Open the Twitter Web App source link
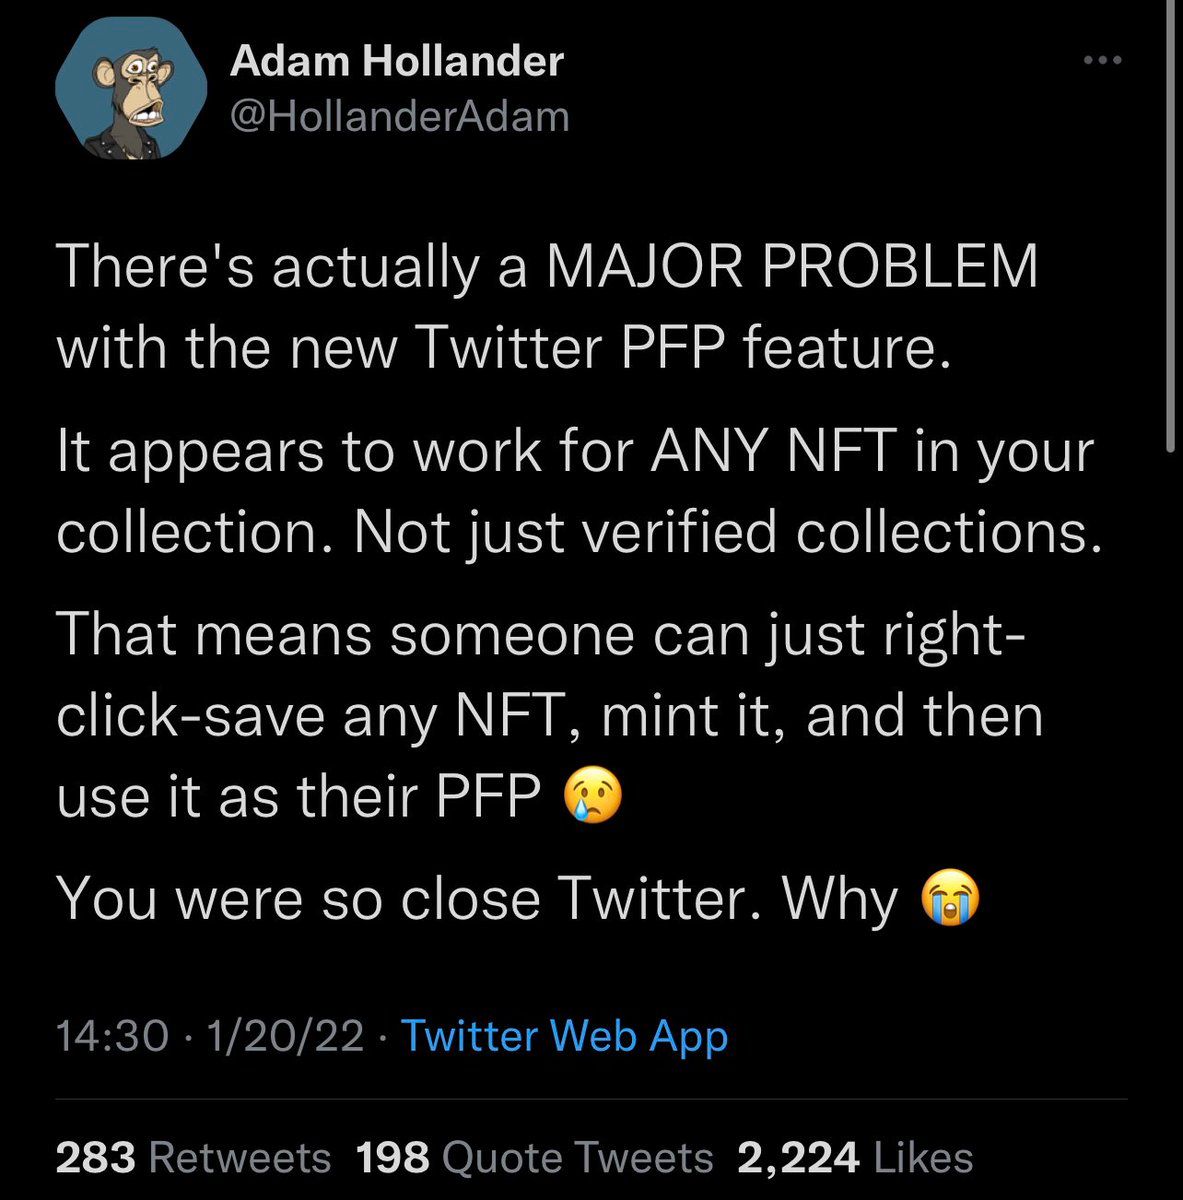The width and height of the screenshot is (1183, 1200). click(x=564, y=1036)
